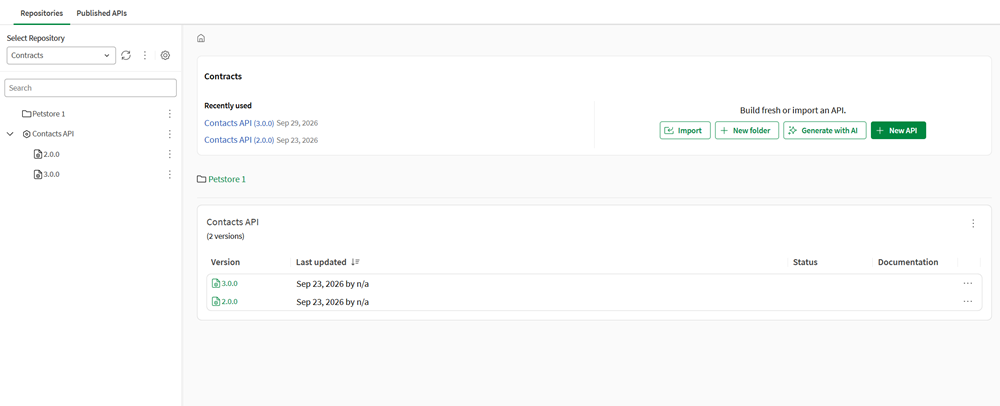Select 3.0.0 in the repository tree
The image size is (1000, 406).
51,174
